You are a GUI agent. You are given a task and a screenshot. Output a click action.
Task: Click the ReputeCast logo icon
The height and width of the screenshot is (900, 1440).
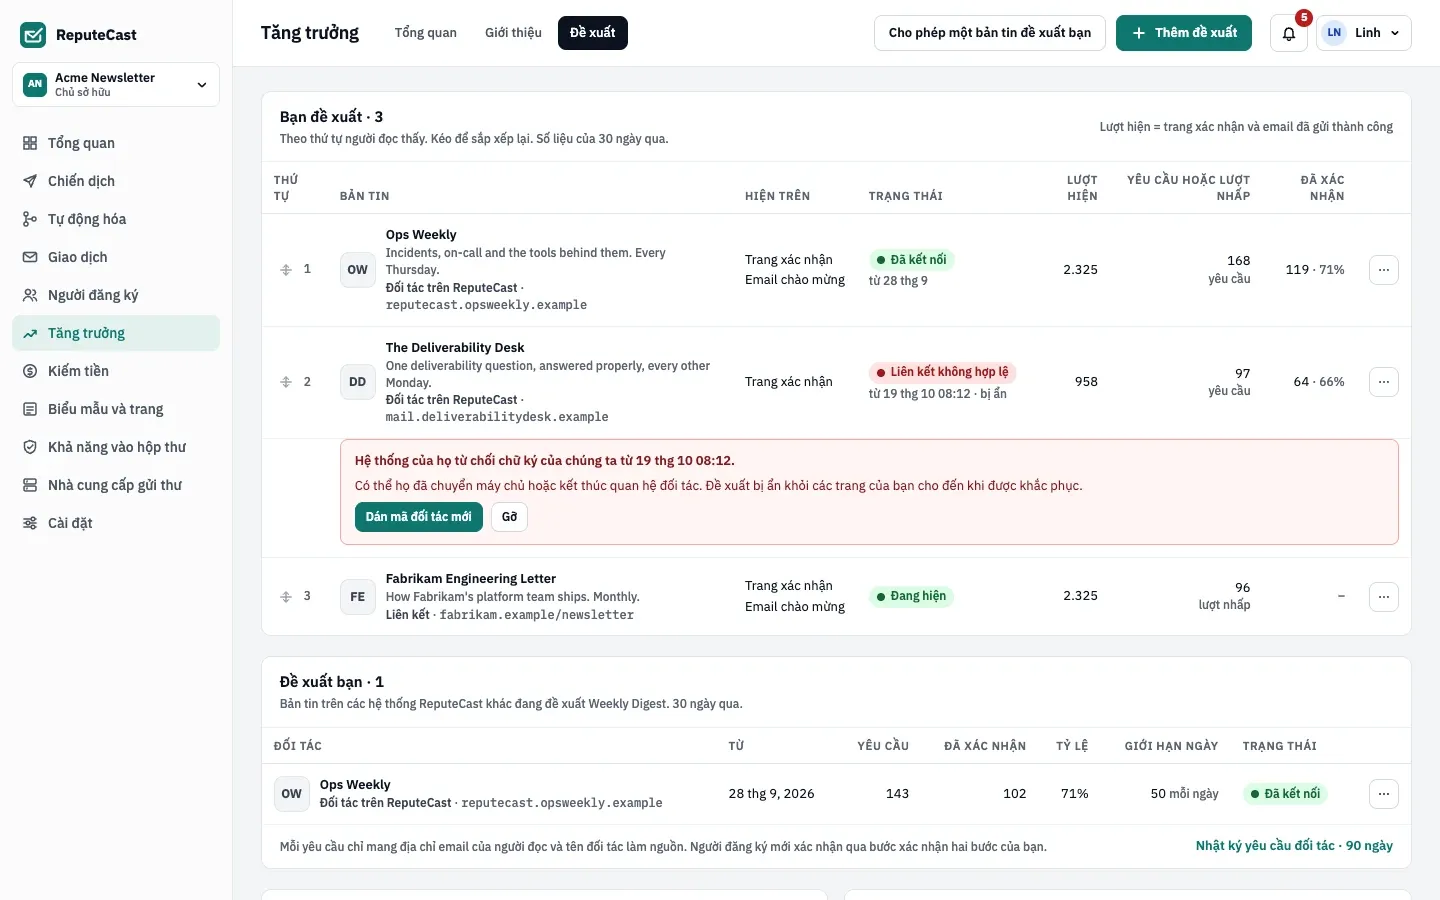(33, 35)
